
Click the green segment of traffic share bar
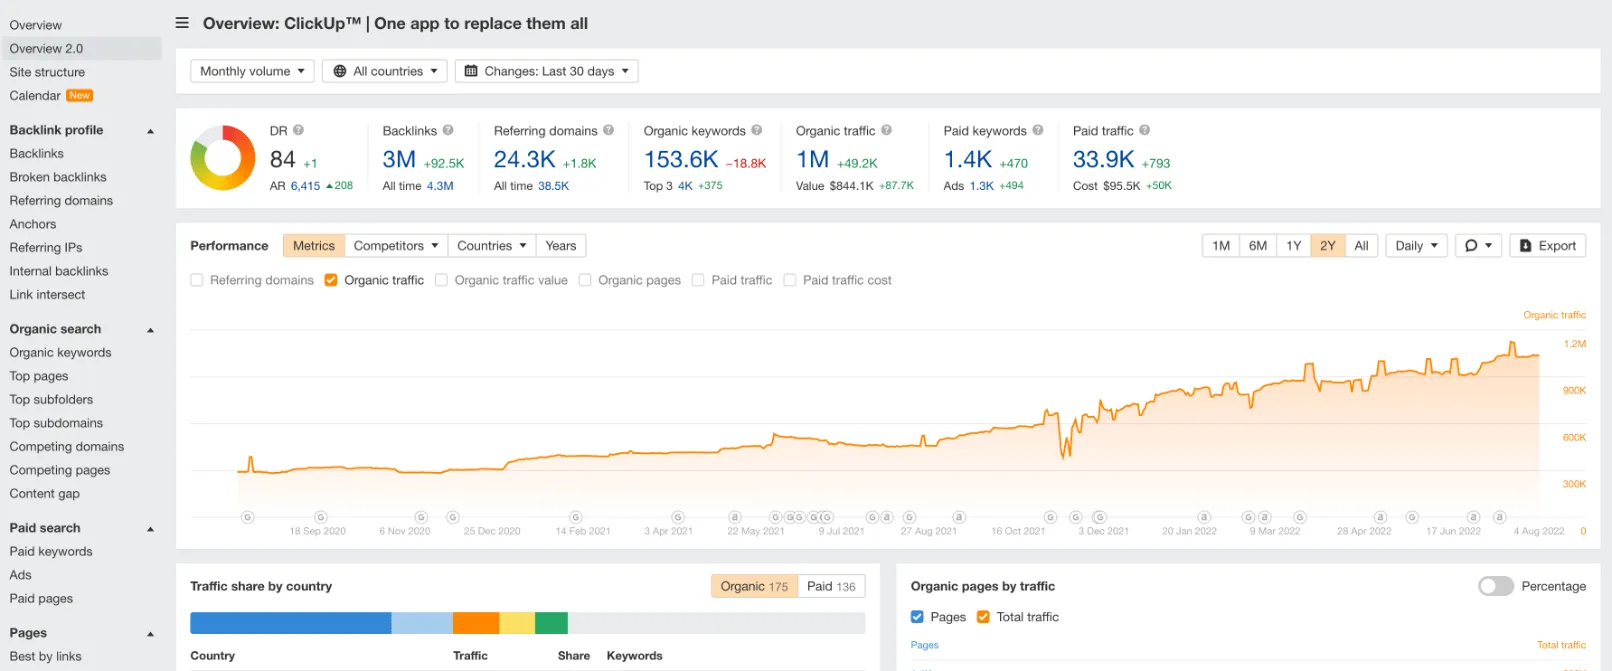551,623
